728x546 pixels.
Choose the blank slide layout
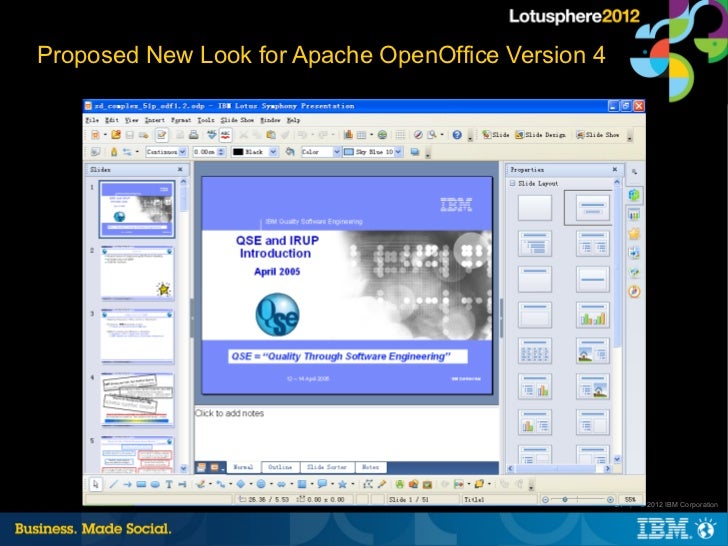tap(535, 208)
